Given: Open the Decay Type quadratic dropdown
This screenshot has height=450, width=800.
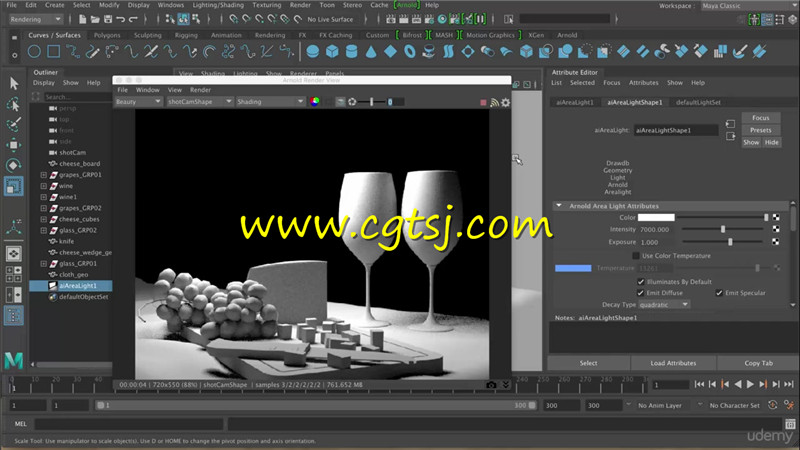Looking at the screenshot, I should 663,305.
